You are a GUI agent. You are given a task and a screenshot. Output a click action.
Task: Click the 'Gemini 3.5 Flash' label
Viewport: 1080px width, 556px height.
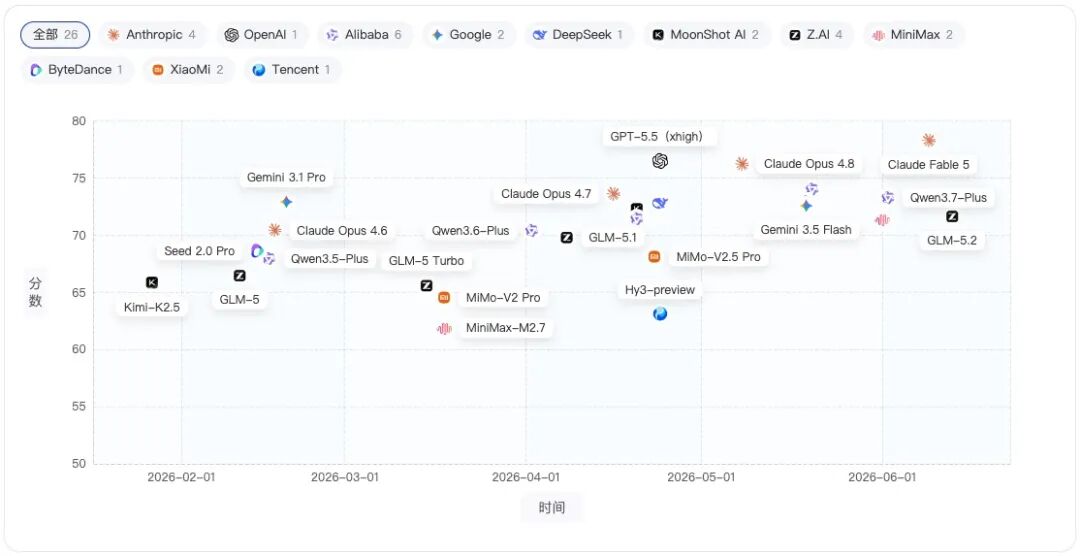806,229
